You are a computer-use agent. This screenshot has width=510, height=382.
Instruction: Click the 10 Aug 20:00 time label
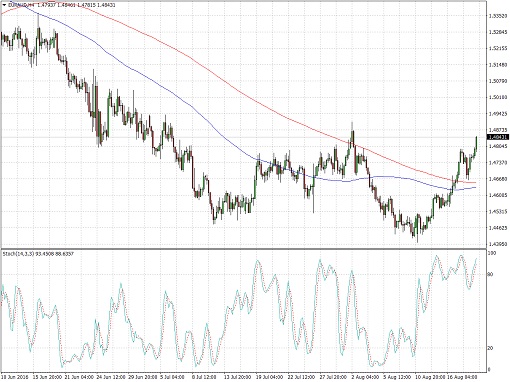pos(430,377)
